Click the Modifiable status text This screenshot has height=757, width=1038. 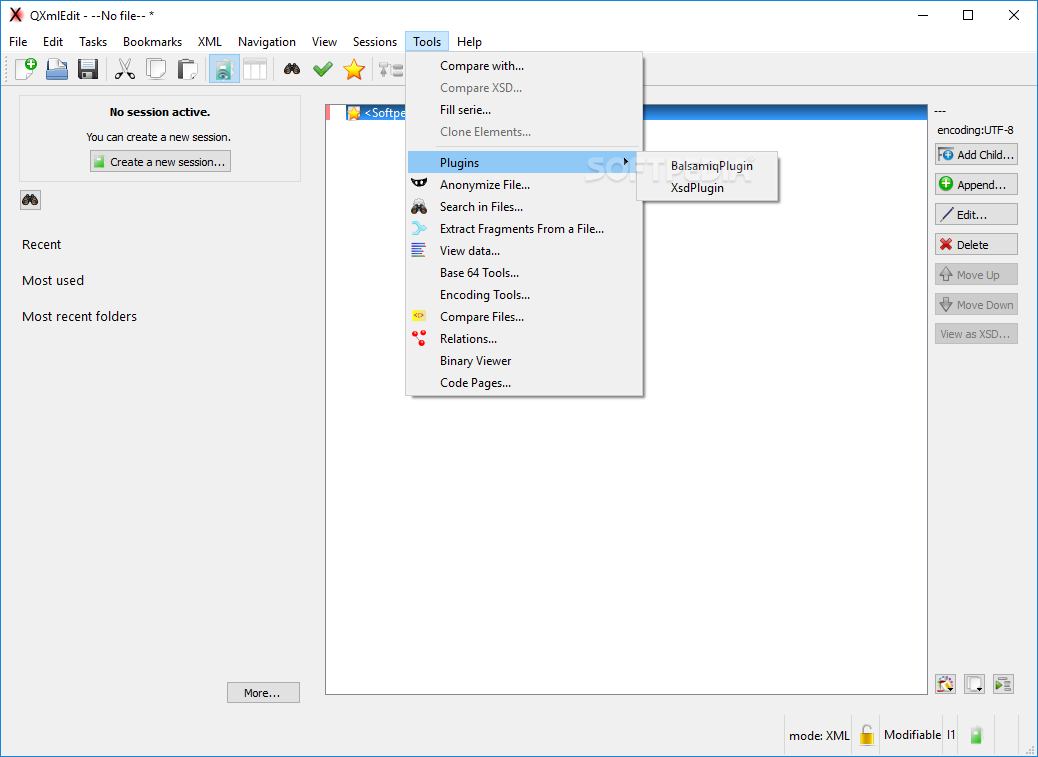coord(912,735)
